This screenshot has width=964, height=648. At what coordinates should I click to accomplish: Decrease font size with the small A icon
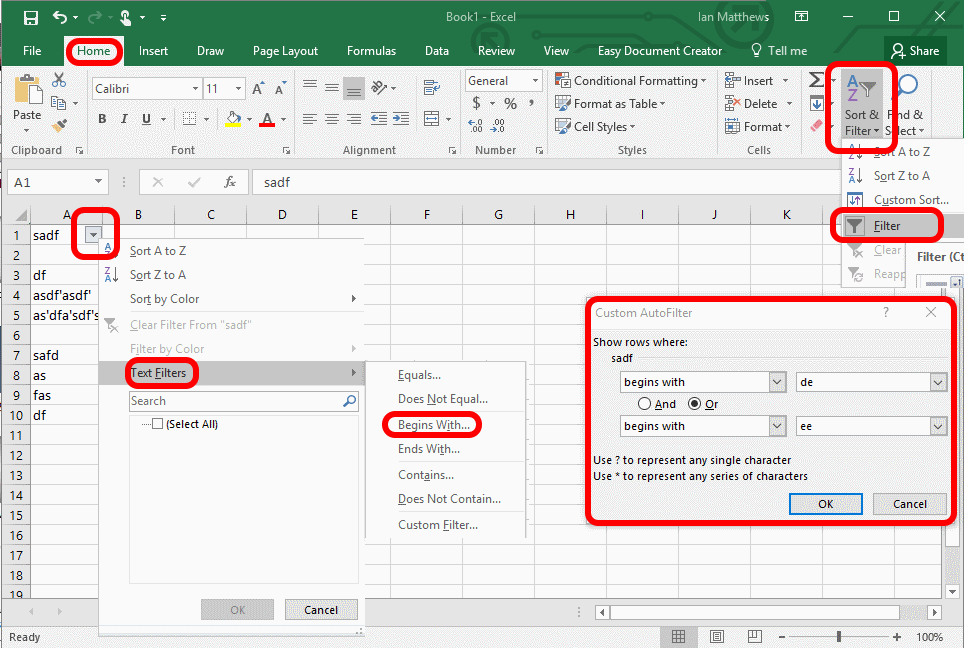[280, 89]
